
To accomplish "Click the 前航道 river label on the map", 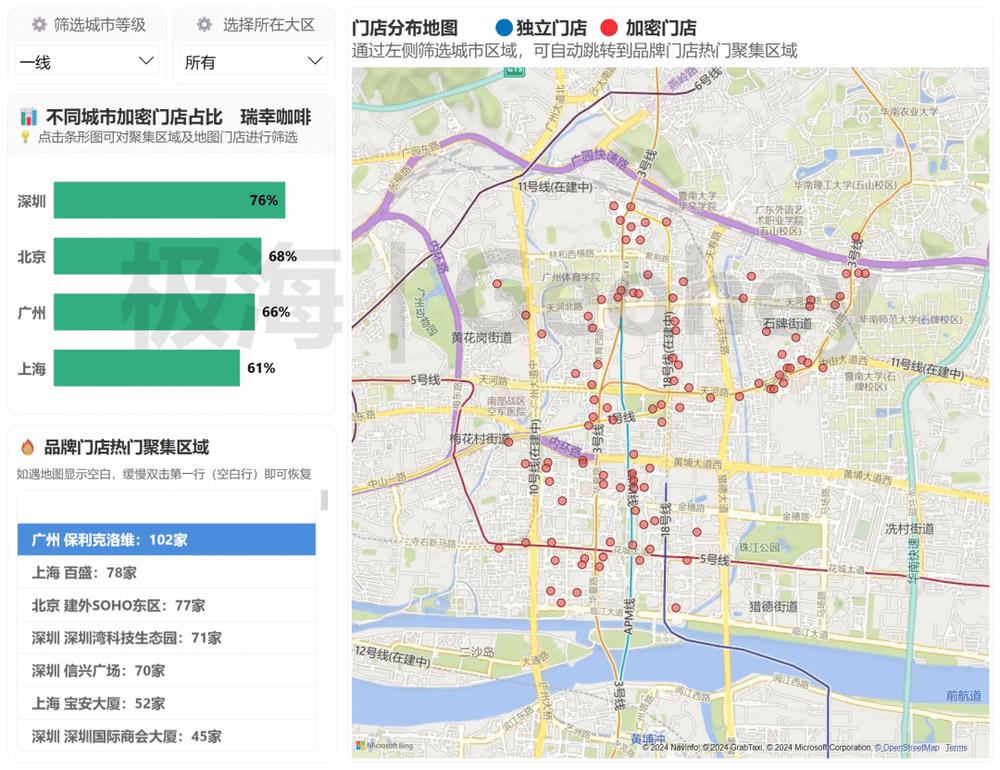I will (964, 695).
